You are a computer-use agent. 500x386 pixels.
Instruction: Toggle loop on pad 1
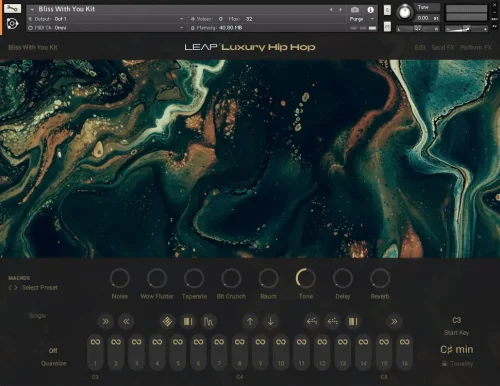pyautogui.click(x=95, y=342)
